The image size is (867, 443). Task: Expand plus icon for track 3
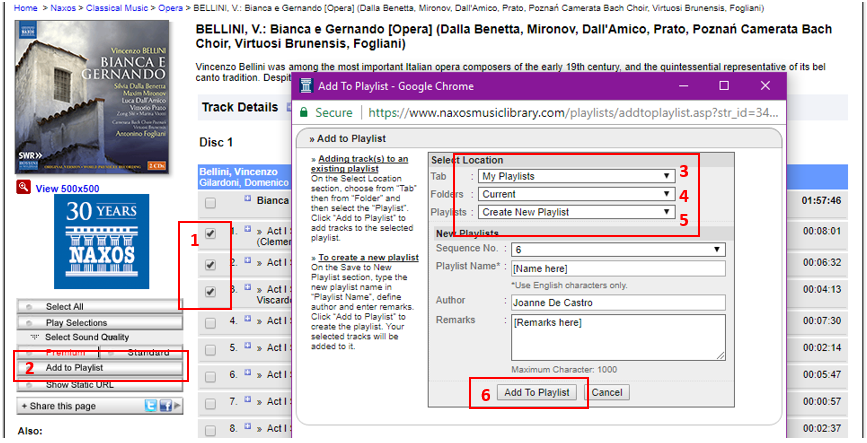pyautogui.click(x=248, y=287)
